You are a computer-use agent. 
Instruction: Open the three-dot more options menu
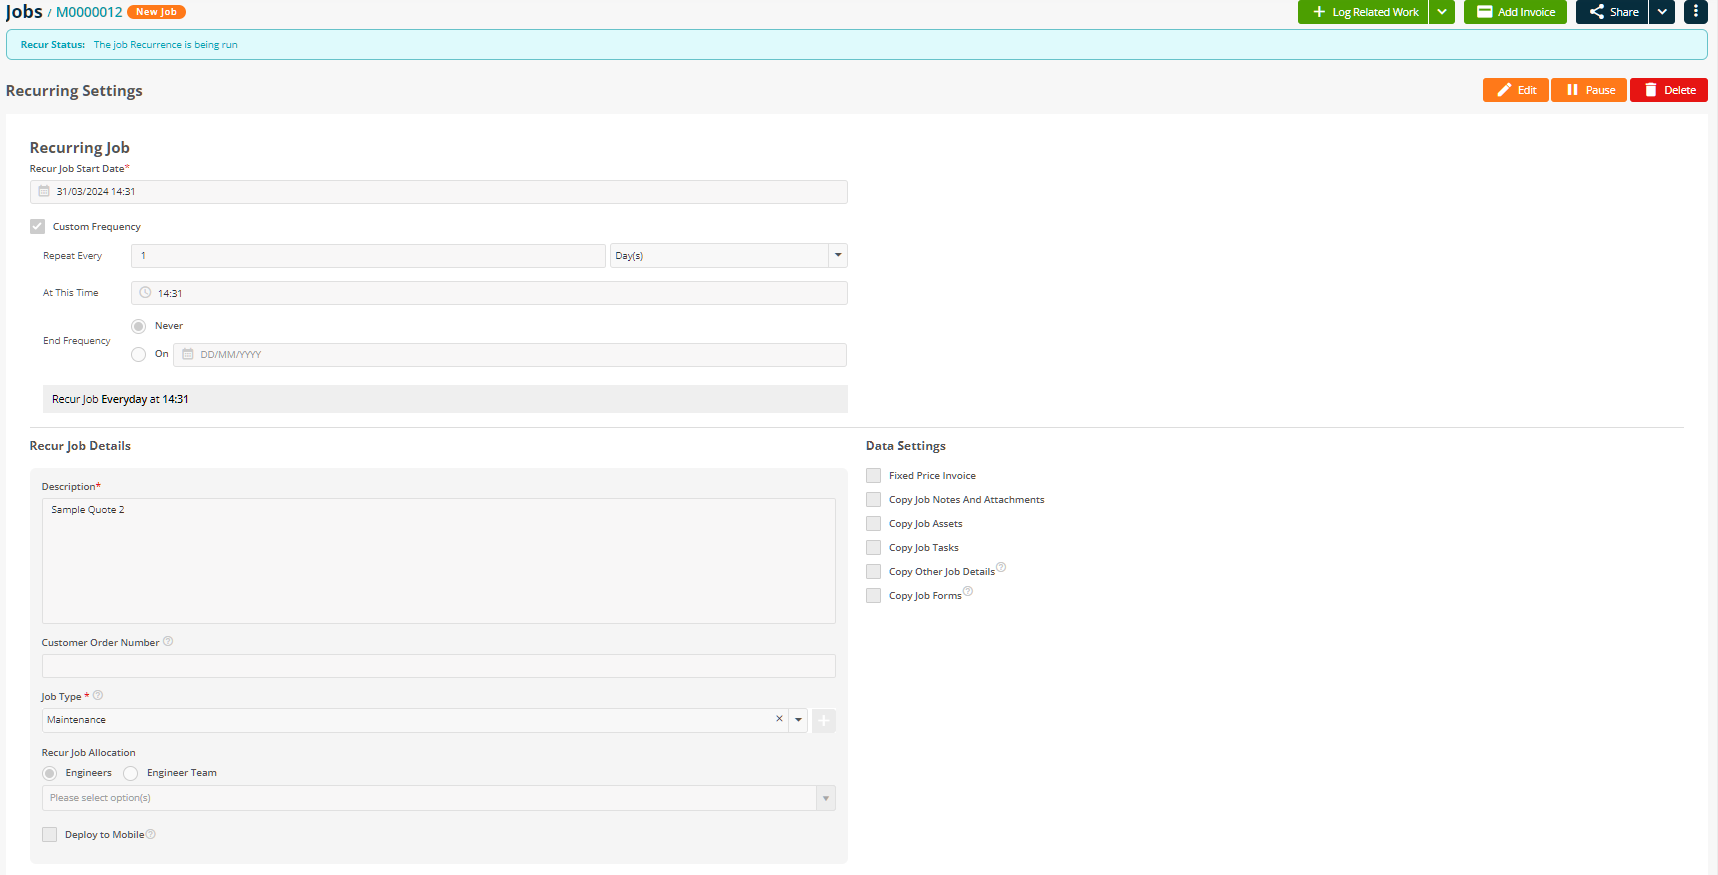pos(1695,12)
